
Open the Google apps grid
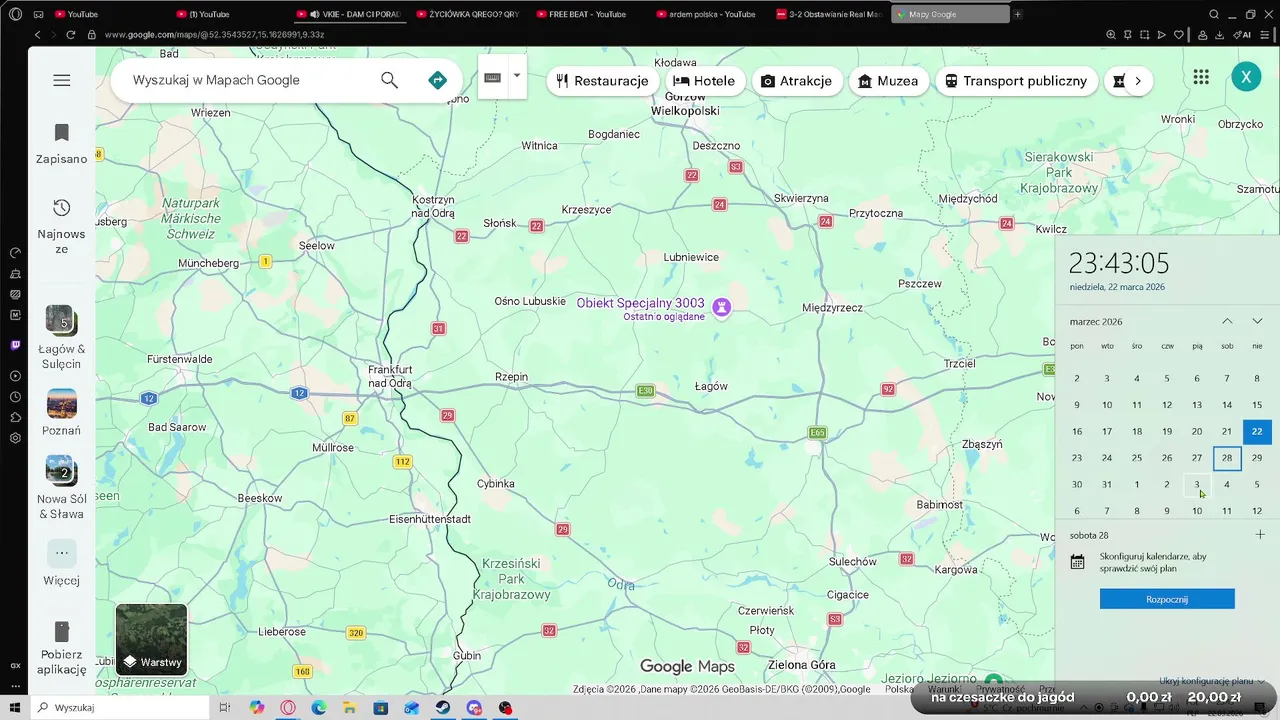[x=1201, y=77]
